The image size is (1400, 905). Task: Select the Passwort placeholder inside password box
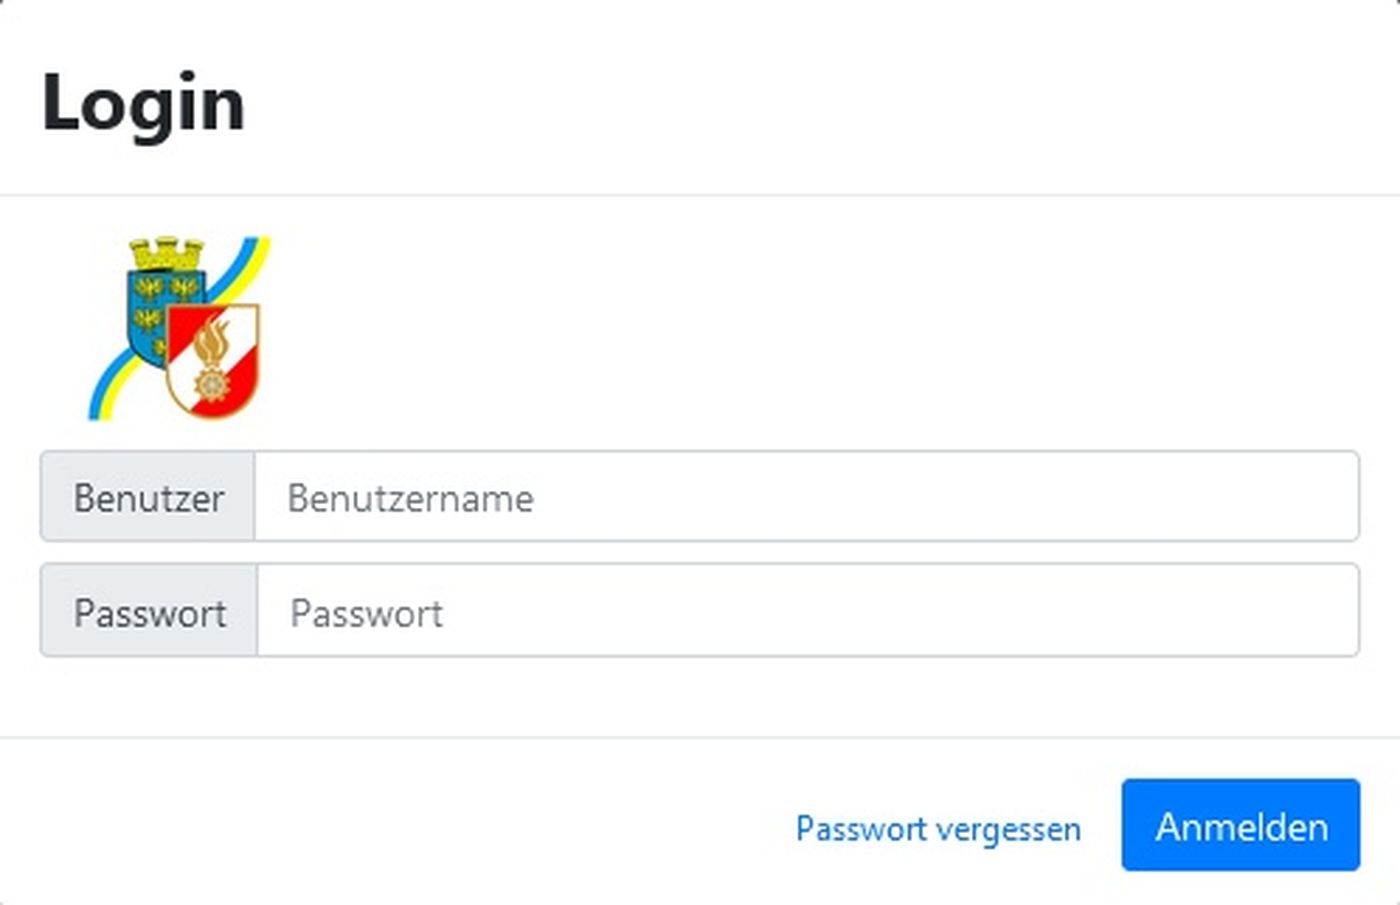pyautogui.click(x=366, y=613)
